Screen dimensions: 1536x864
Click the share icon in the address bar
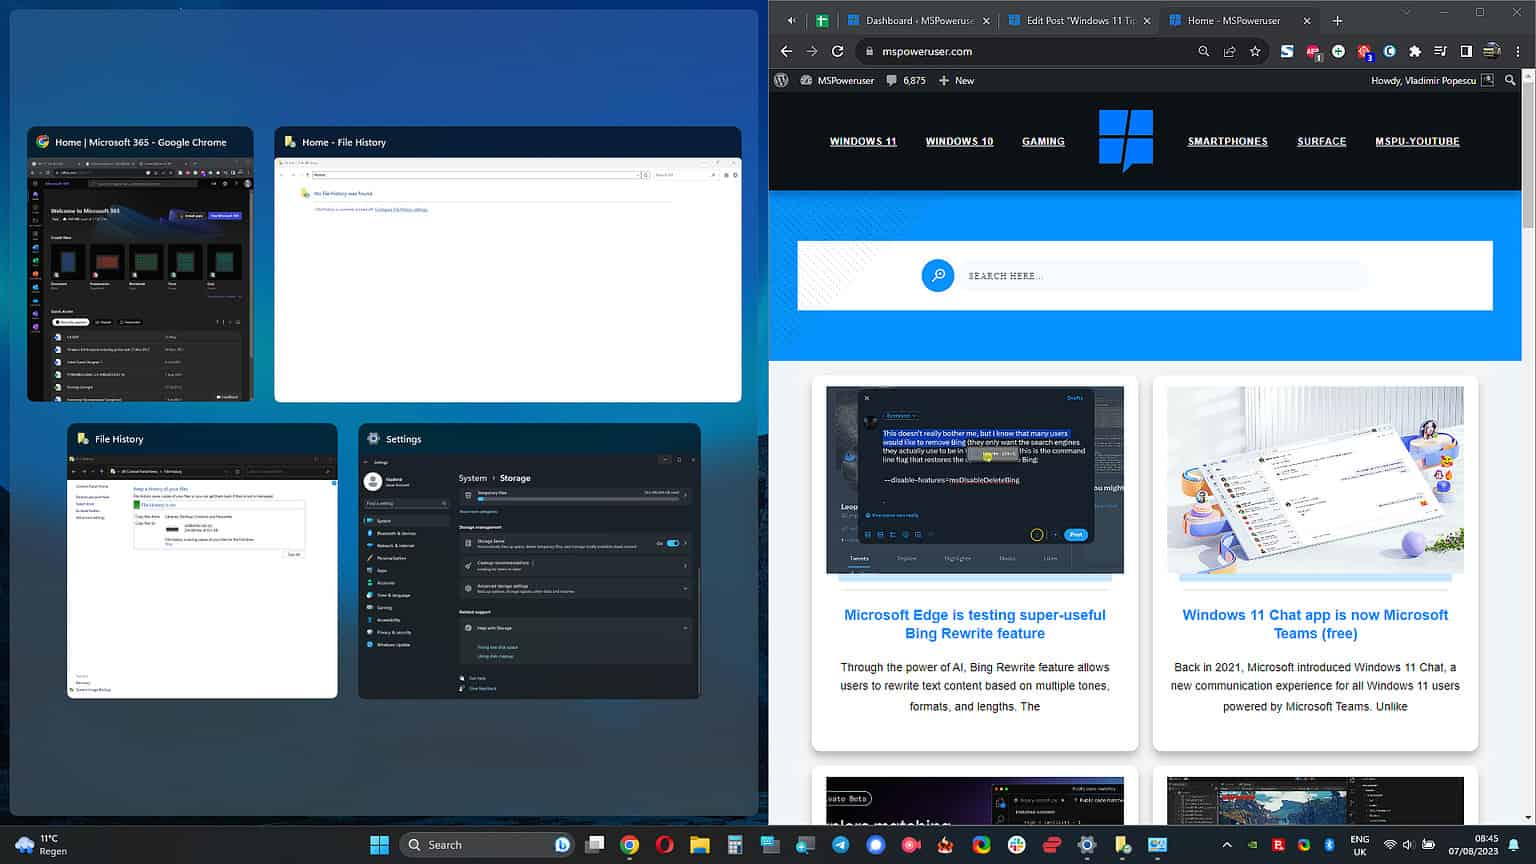click(x=1228, y=50)
